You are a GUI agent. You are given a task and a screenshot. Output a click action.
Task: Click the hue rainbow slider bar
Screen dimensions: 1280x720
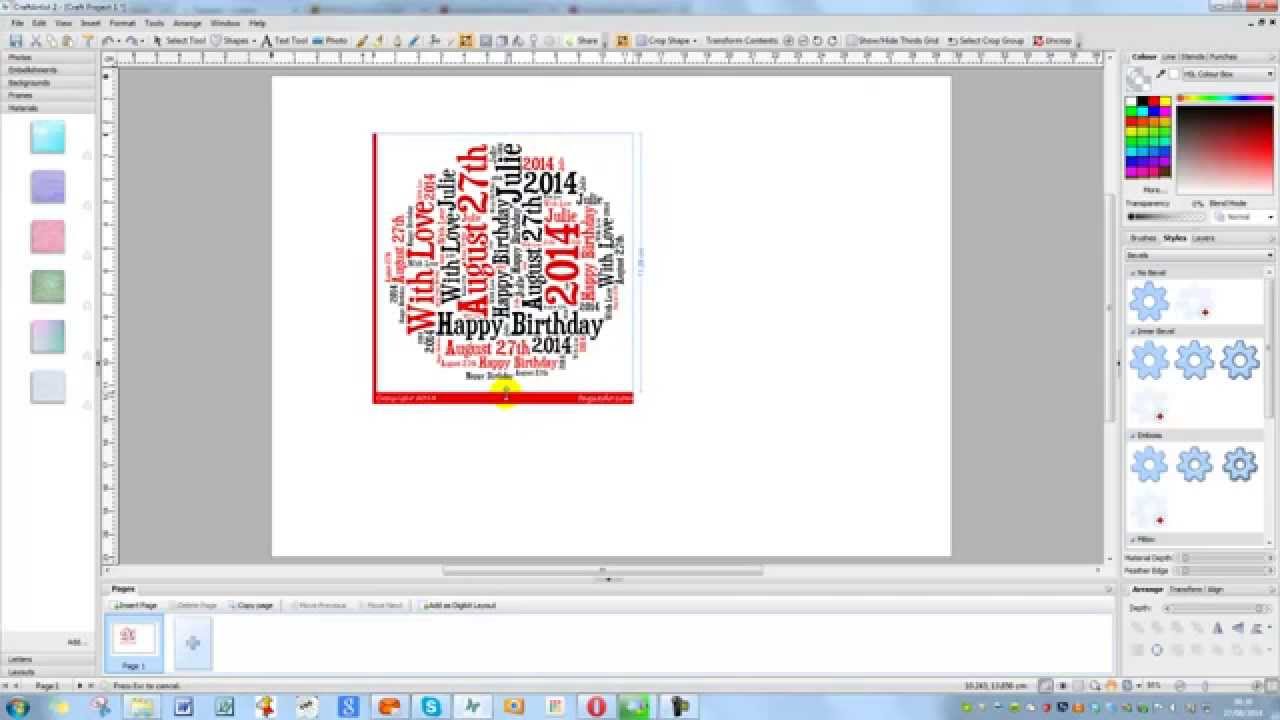coord(1226,98)
